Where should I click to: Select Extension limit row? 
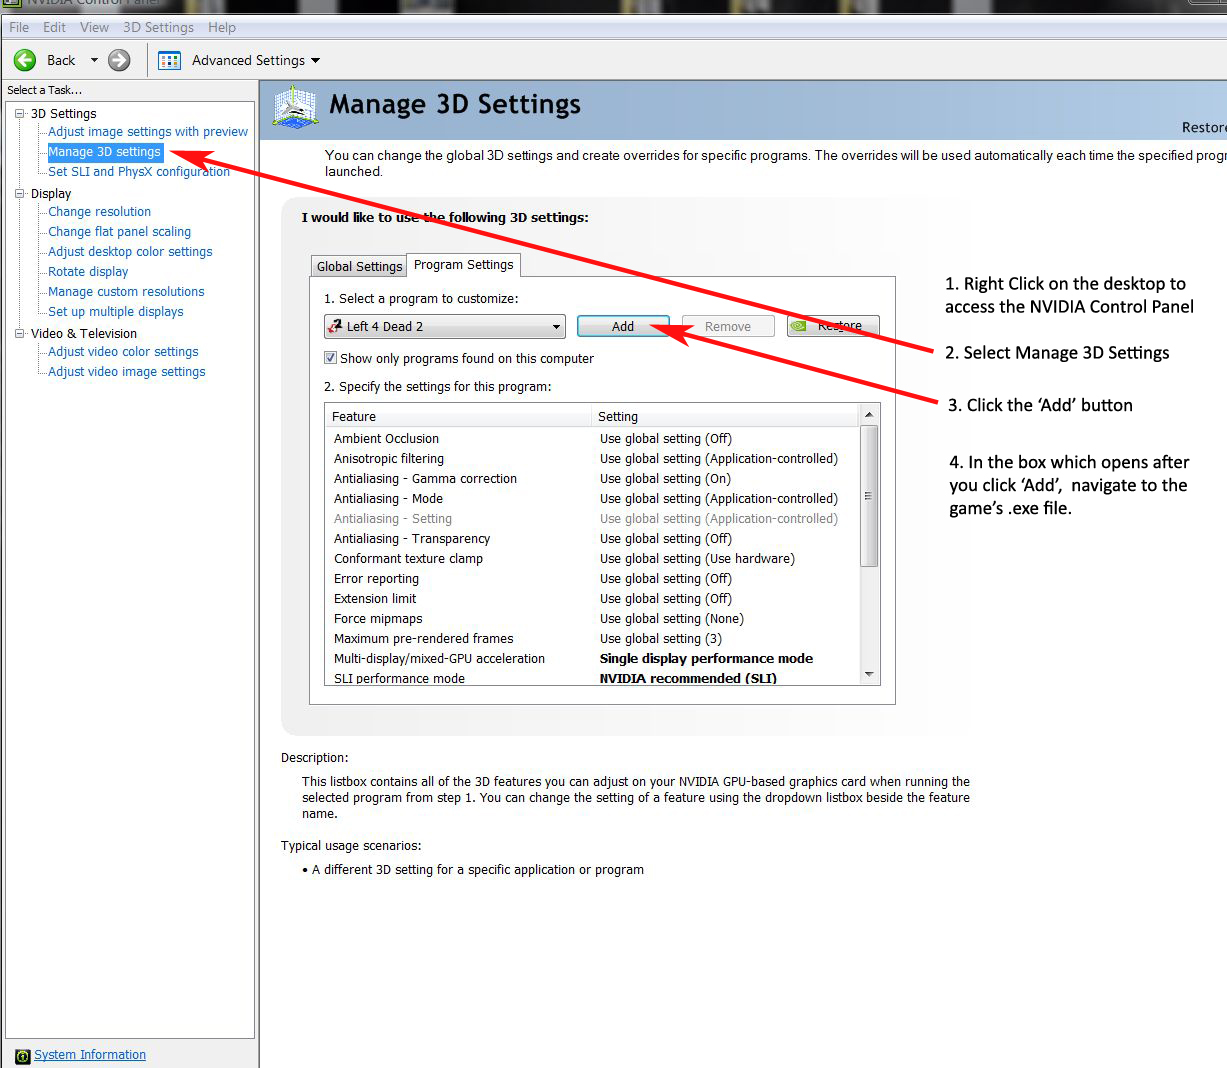[592, 598]
